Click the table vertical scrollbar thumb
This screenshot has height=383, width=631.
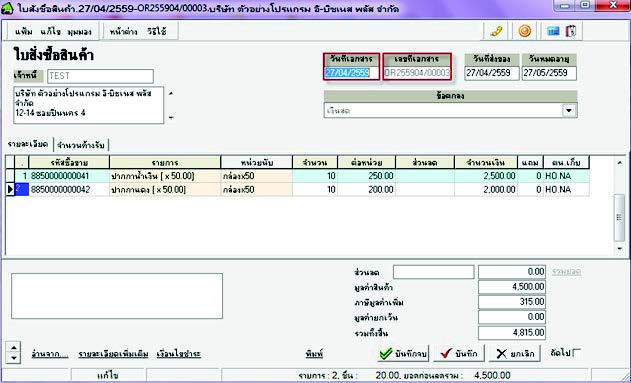[619, 218]
